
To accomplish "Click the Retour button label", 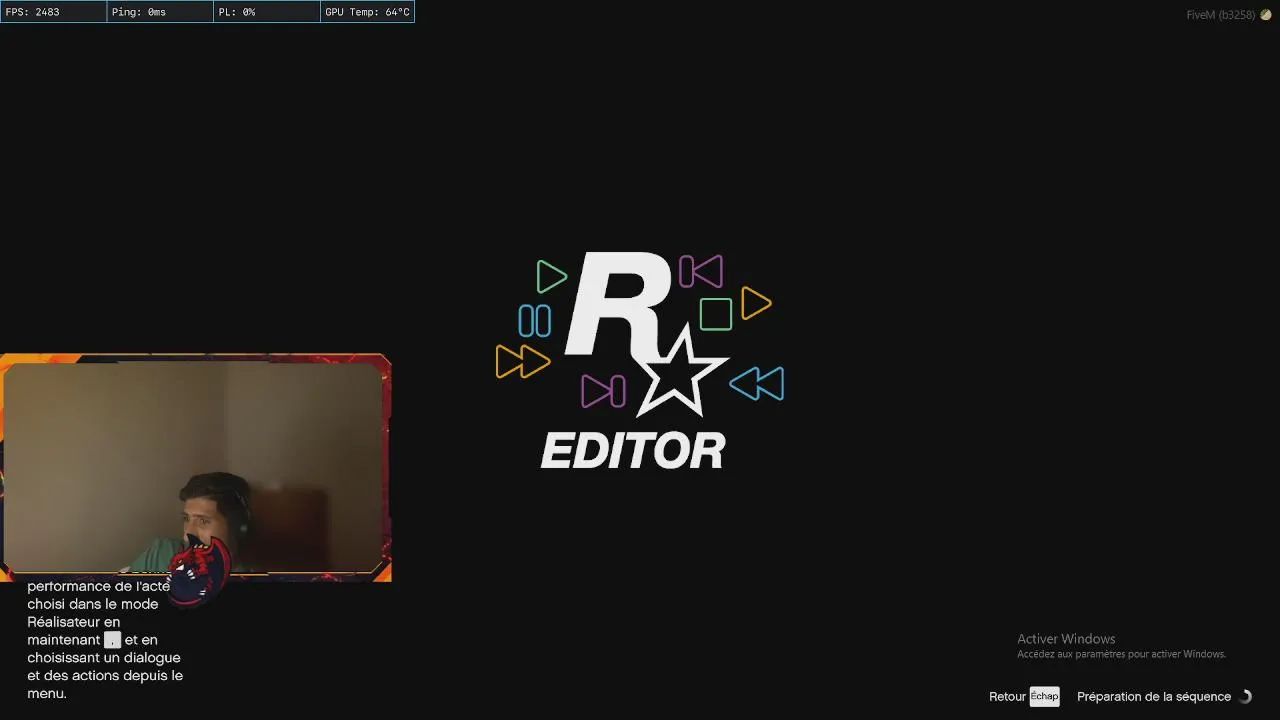I will click(1007, 697).
